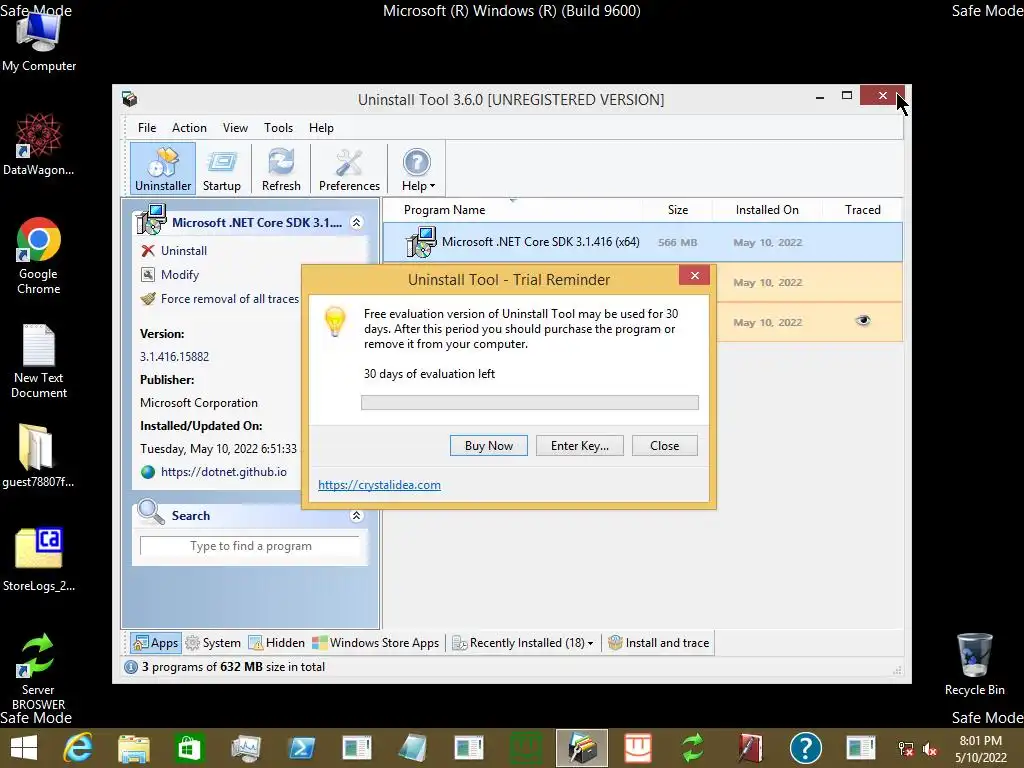Open File Explorer from the taskbar
Image resolution: width=1024 pixels, height=768 pixels.
point(134,748)
